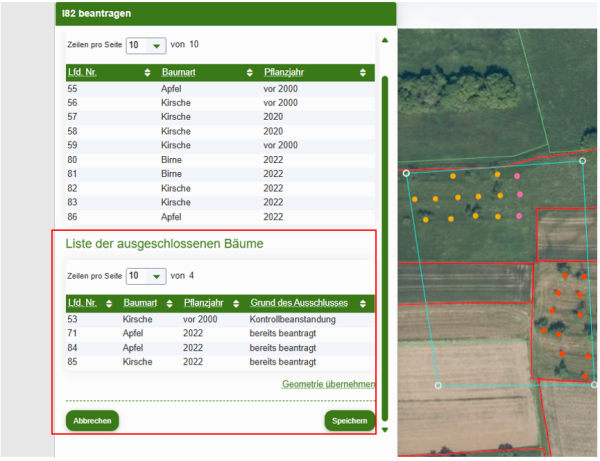Screen dimensions: 600x461
Task: Select row 83 Kirsche
Action: (220, 202)
